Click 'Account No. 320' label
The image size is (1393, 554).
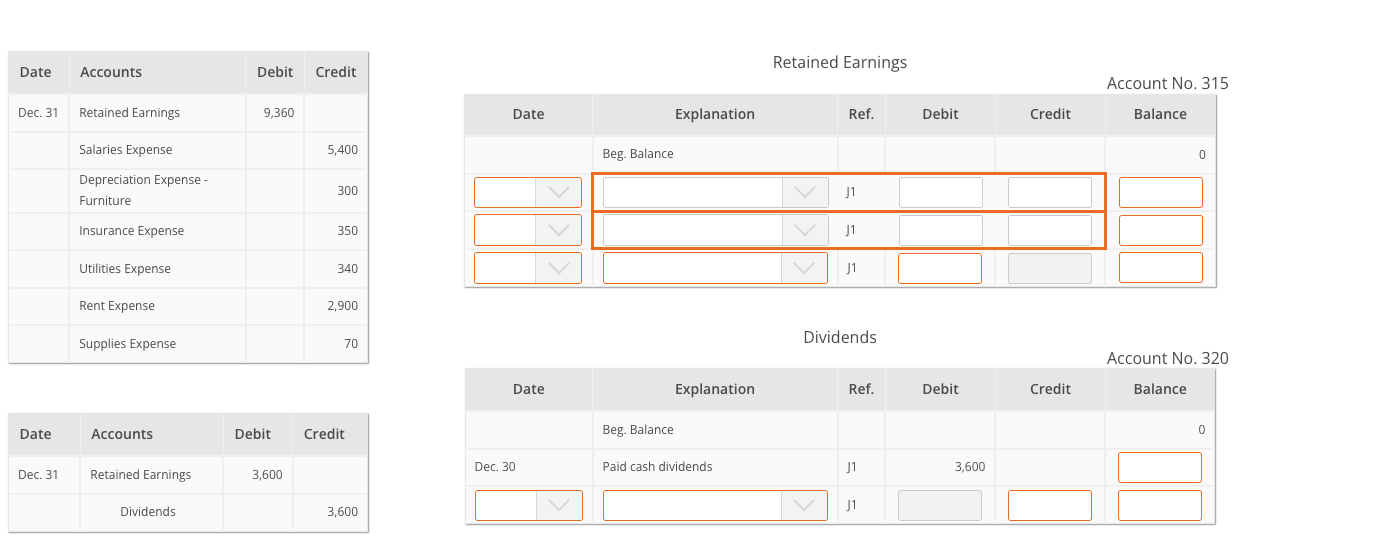click(x=1168, y=358)
